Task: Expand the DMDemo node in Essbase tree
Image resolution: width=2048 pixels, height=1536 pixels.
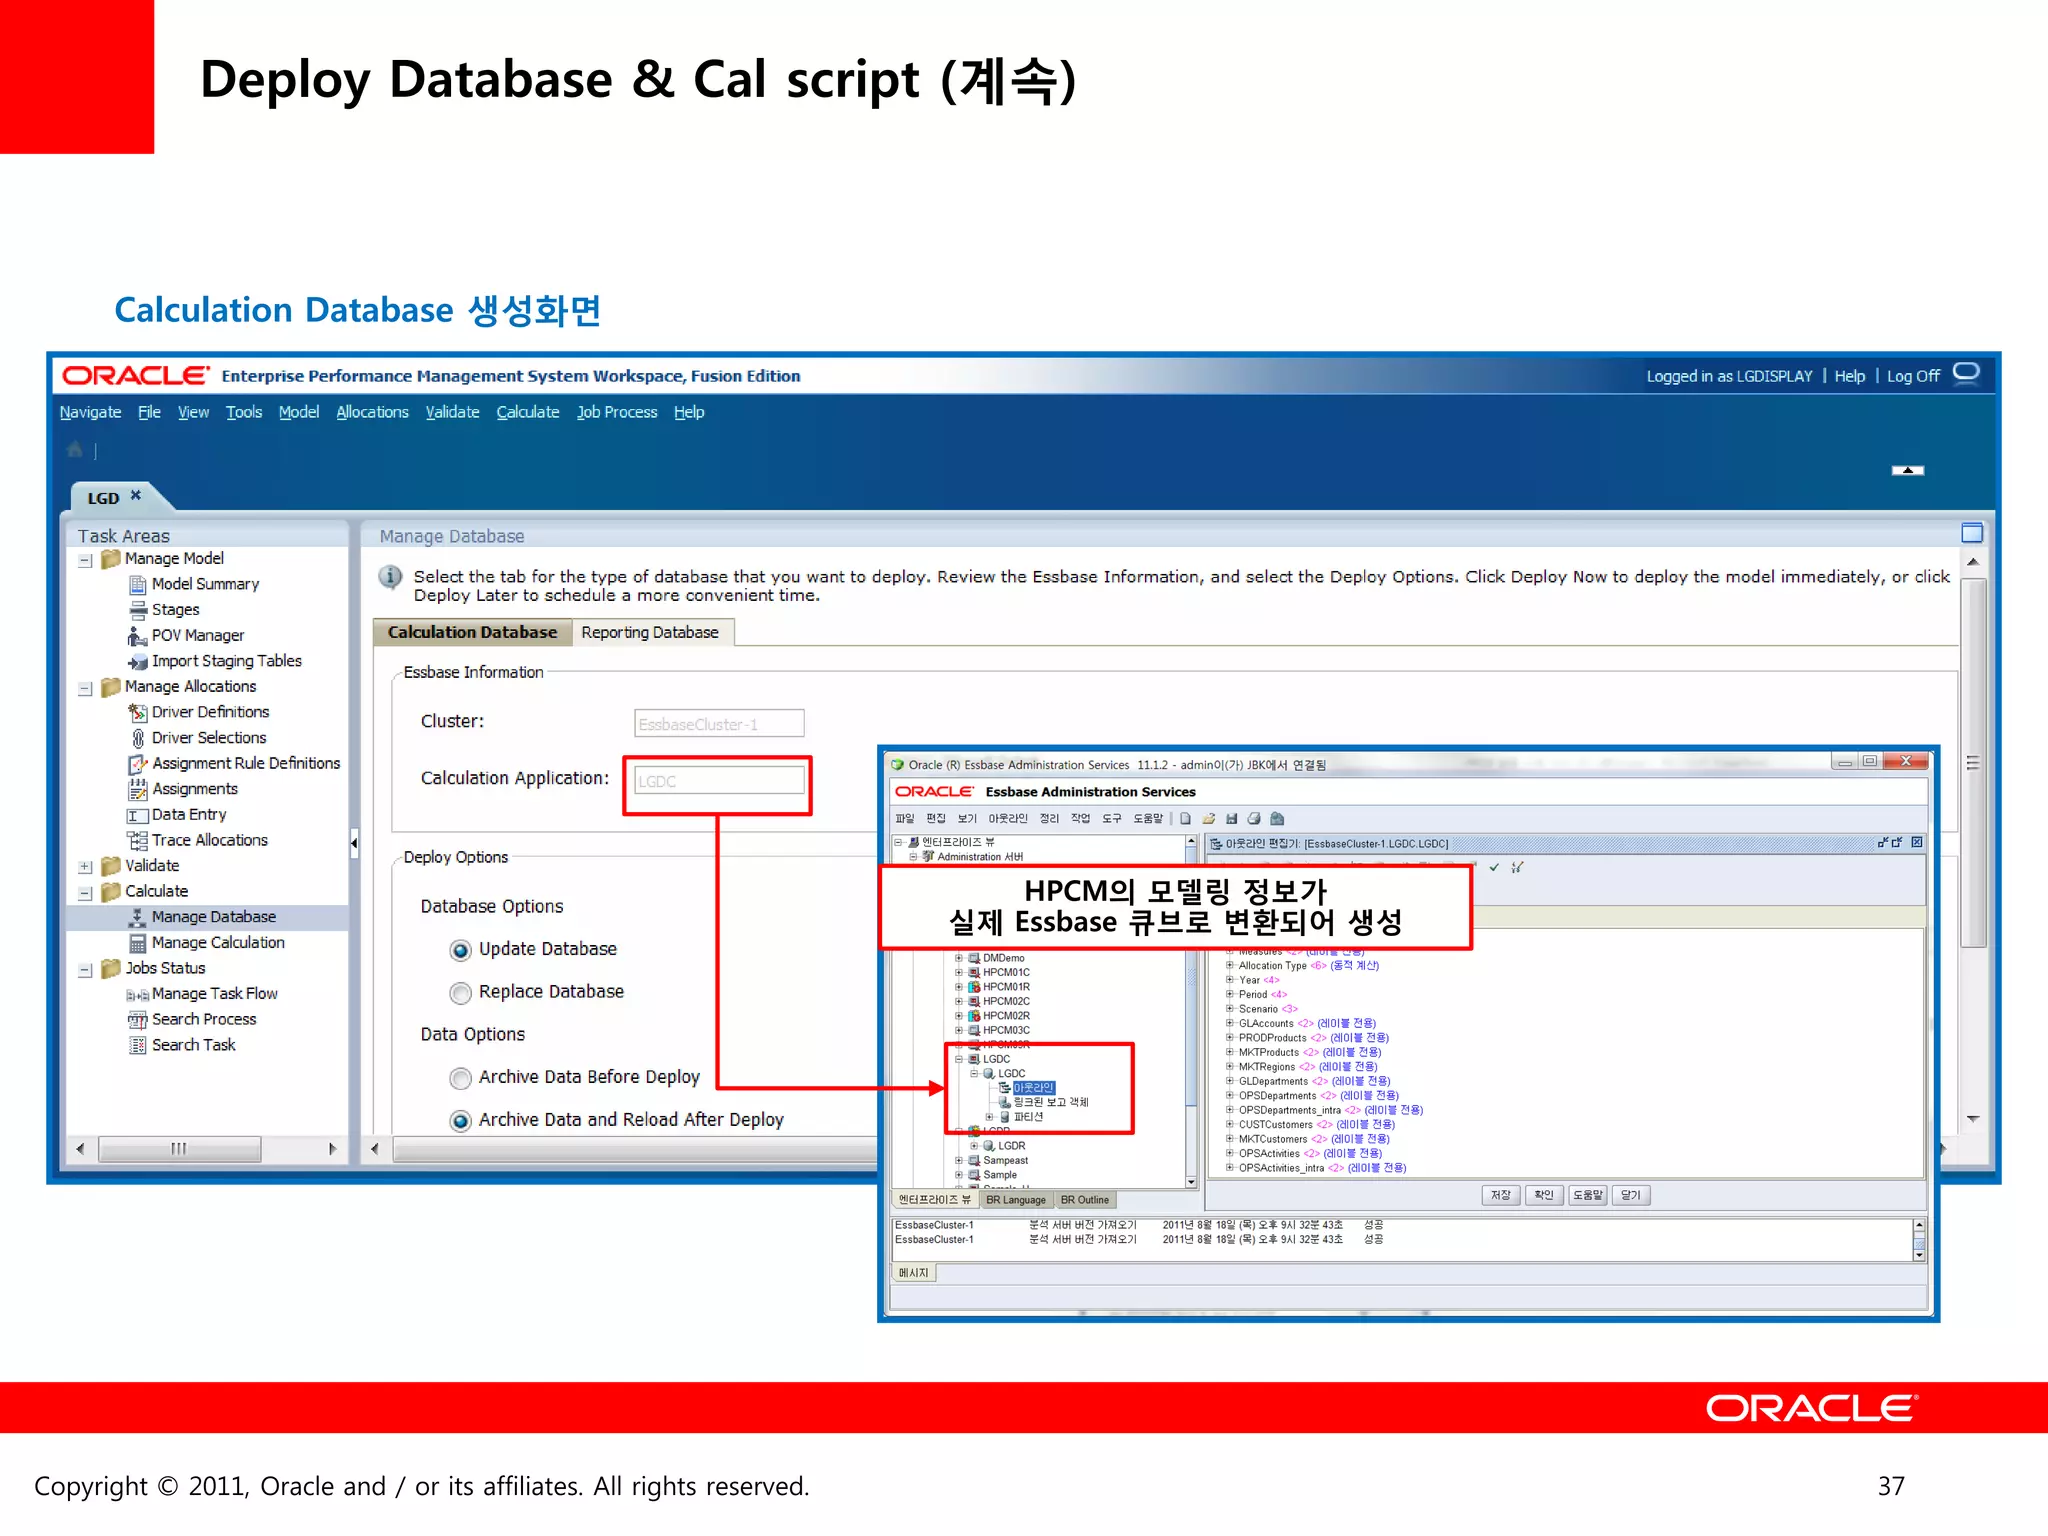Action: click(958, 958)
